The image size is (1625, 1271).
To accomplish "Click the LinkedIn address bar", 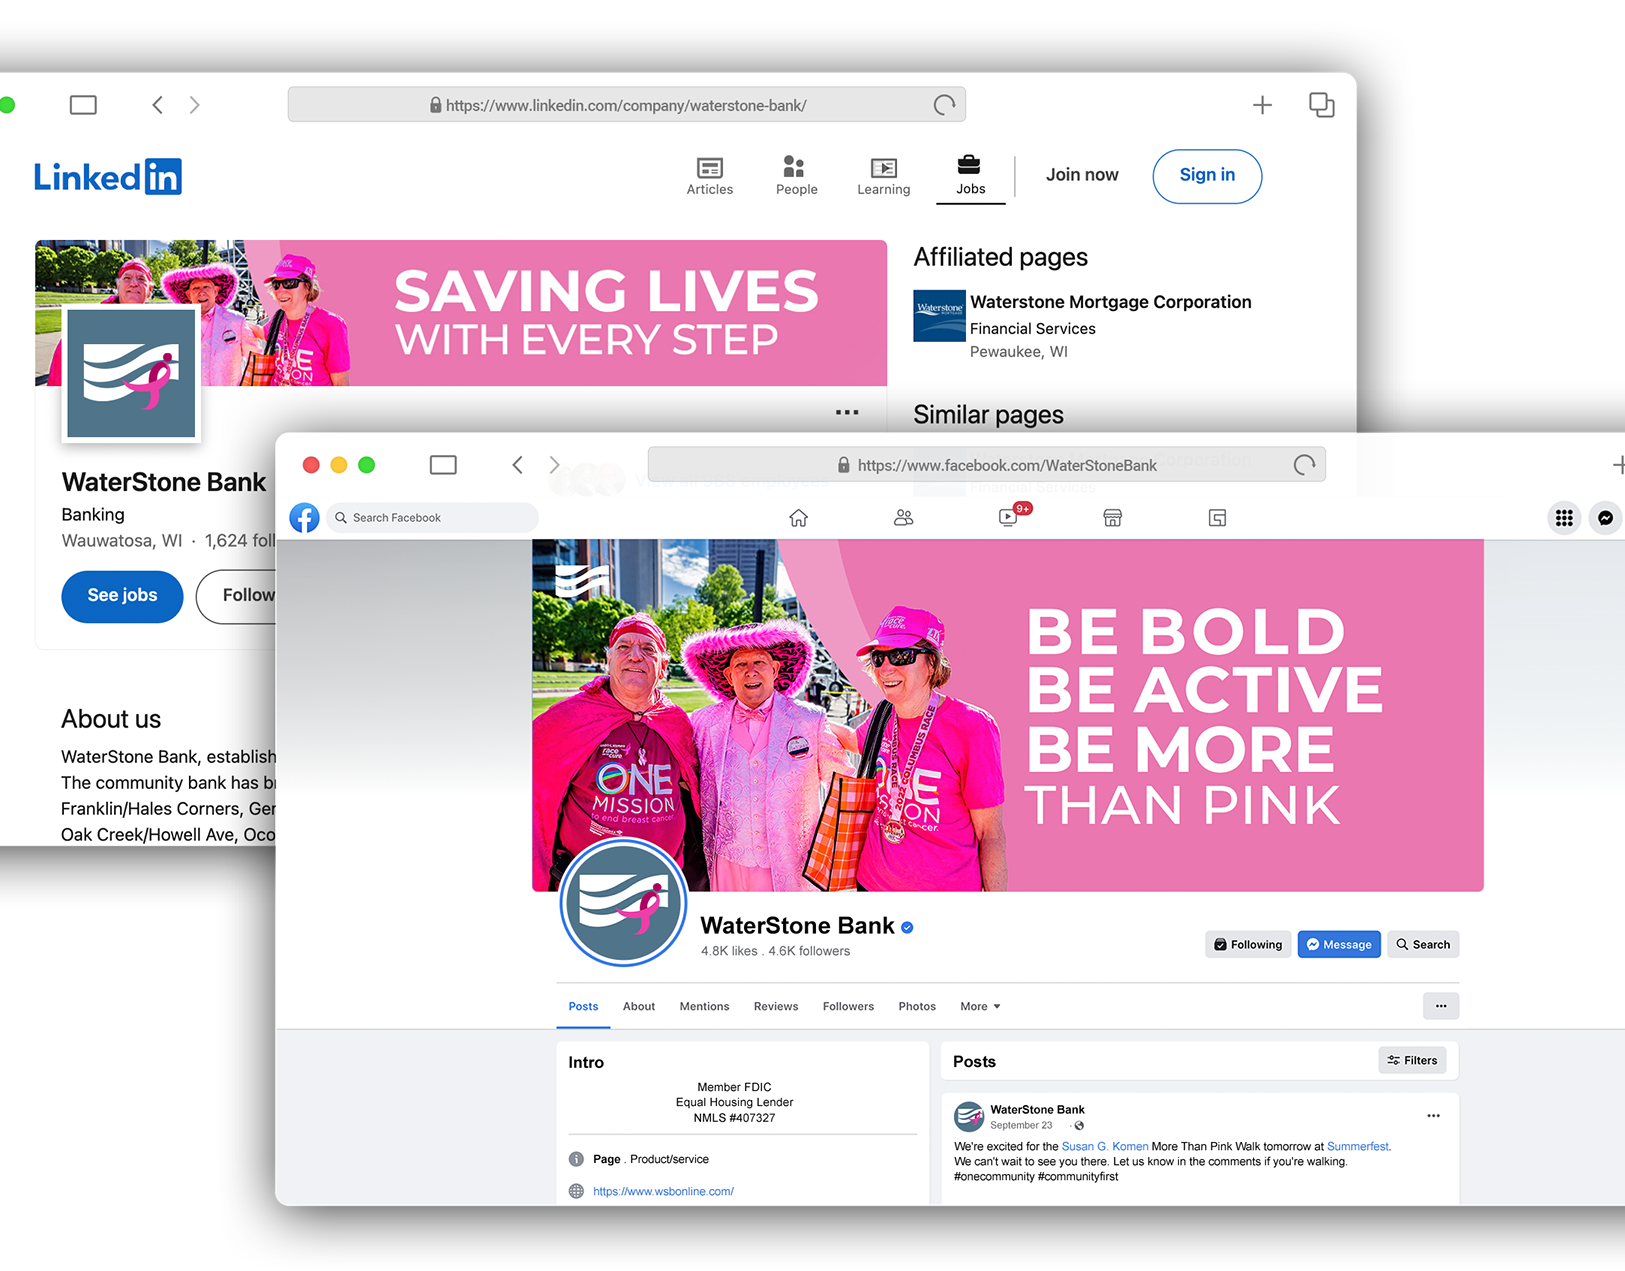I will [x=627, y=105].
